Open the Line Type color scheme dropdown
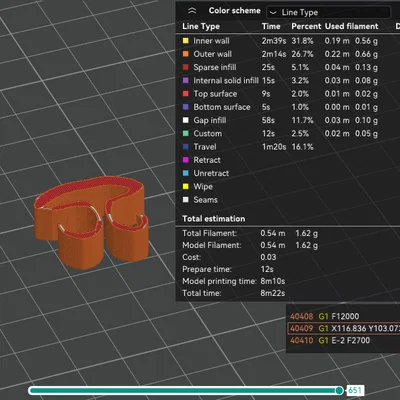This screenshot has width=400, height=400. click(328, 12)
